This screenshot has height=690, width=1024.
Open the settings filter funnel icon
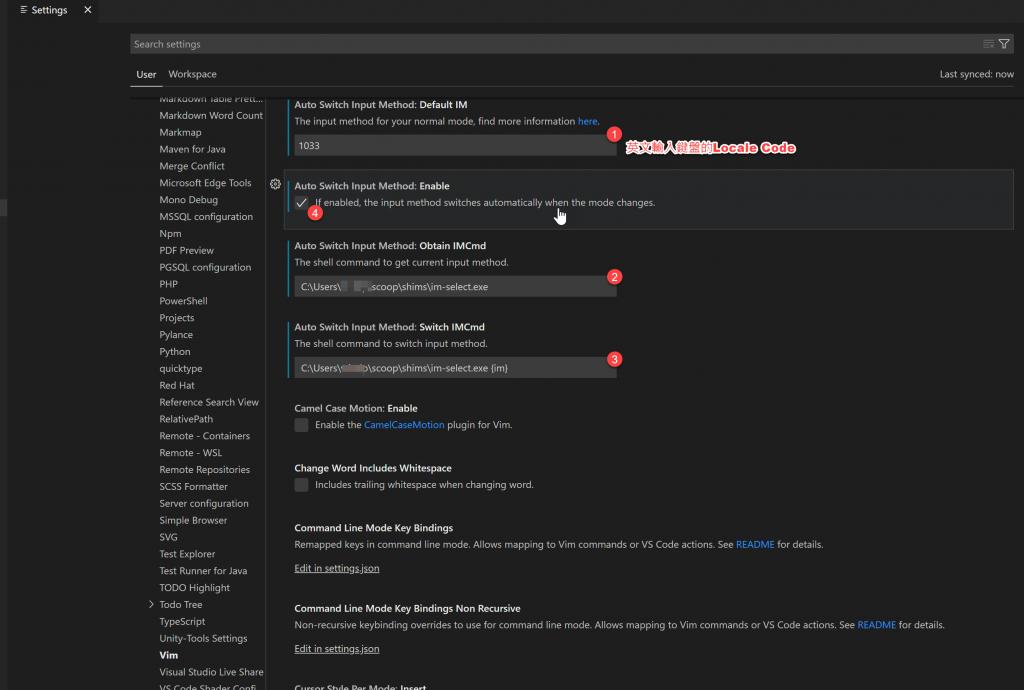pos(1004,44)
